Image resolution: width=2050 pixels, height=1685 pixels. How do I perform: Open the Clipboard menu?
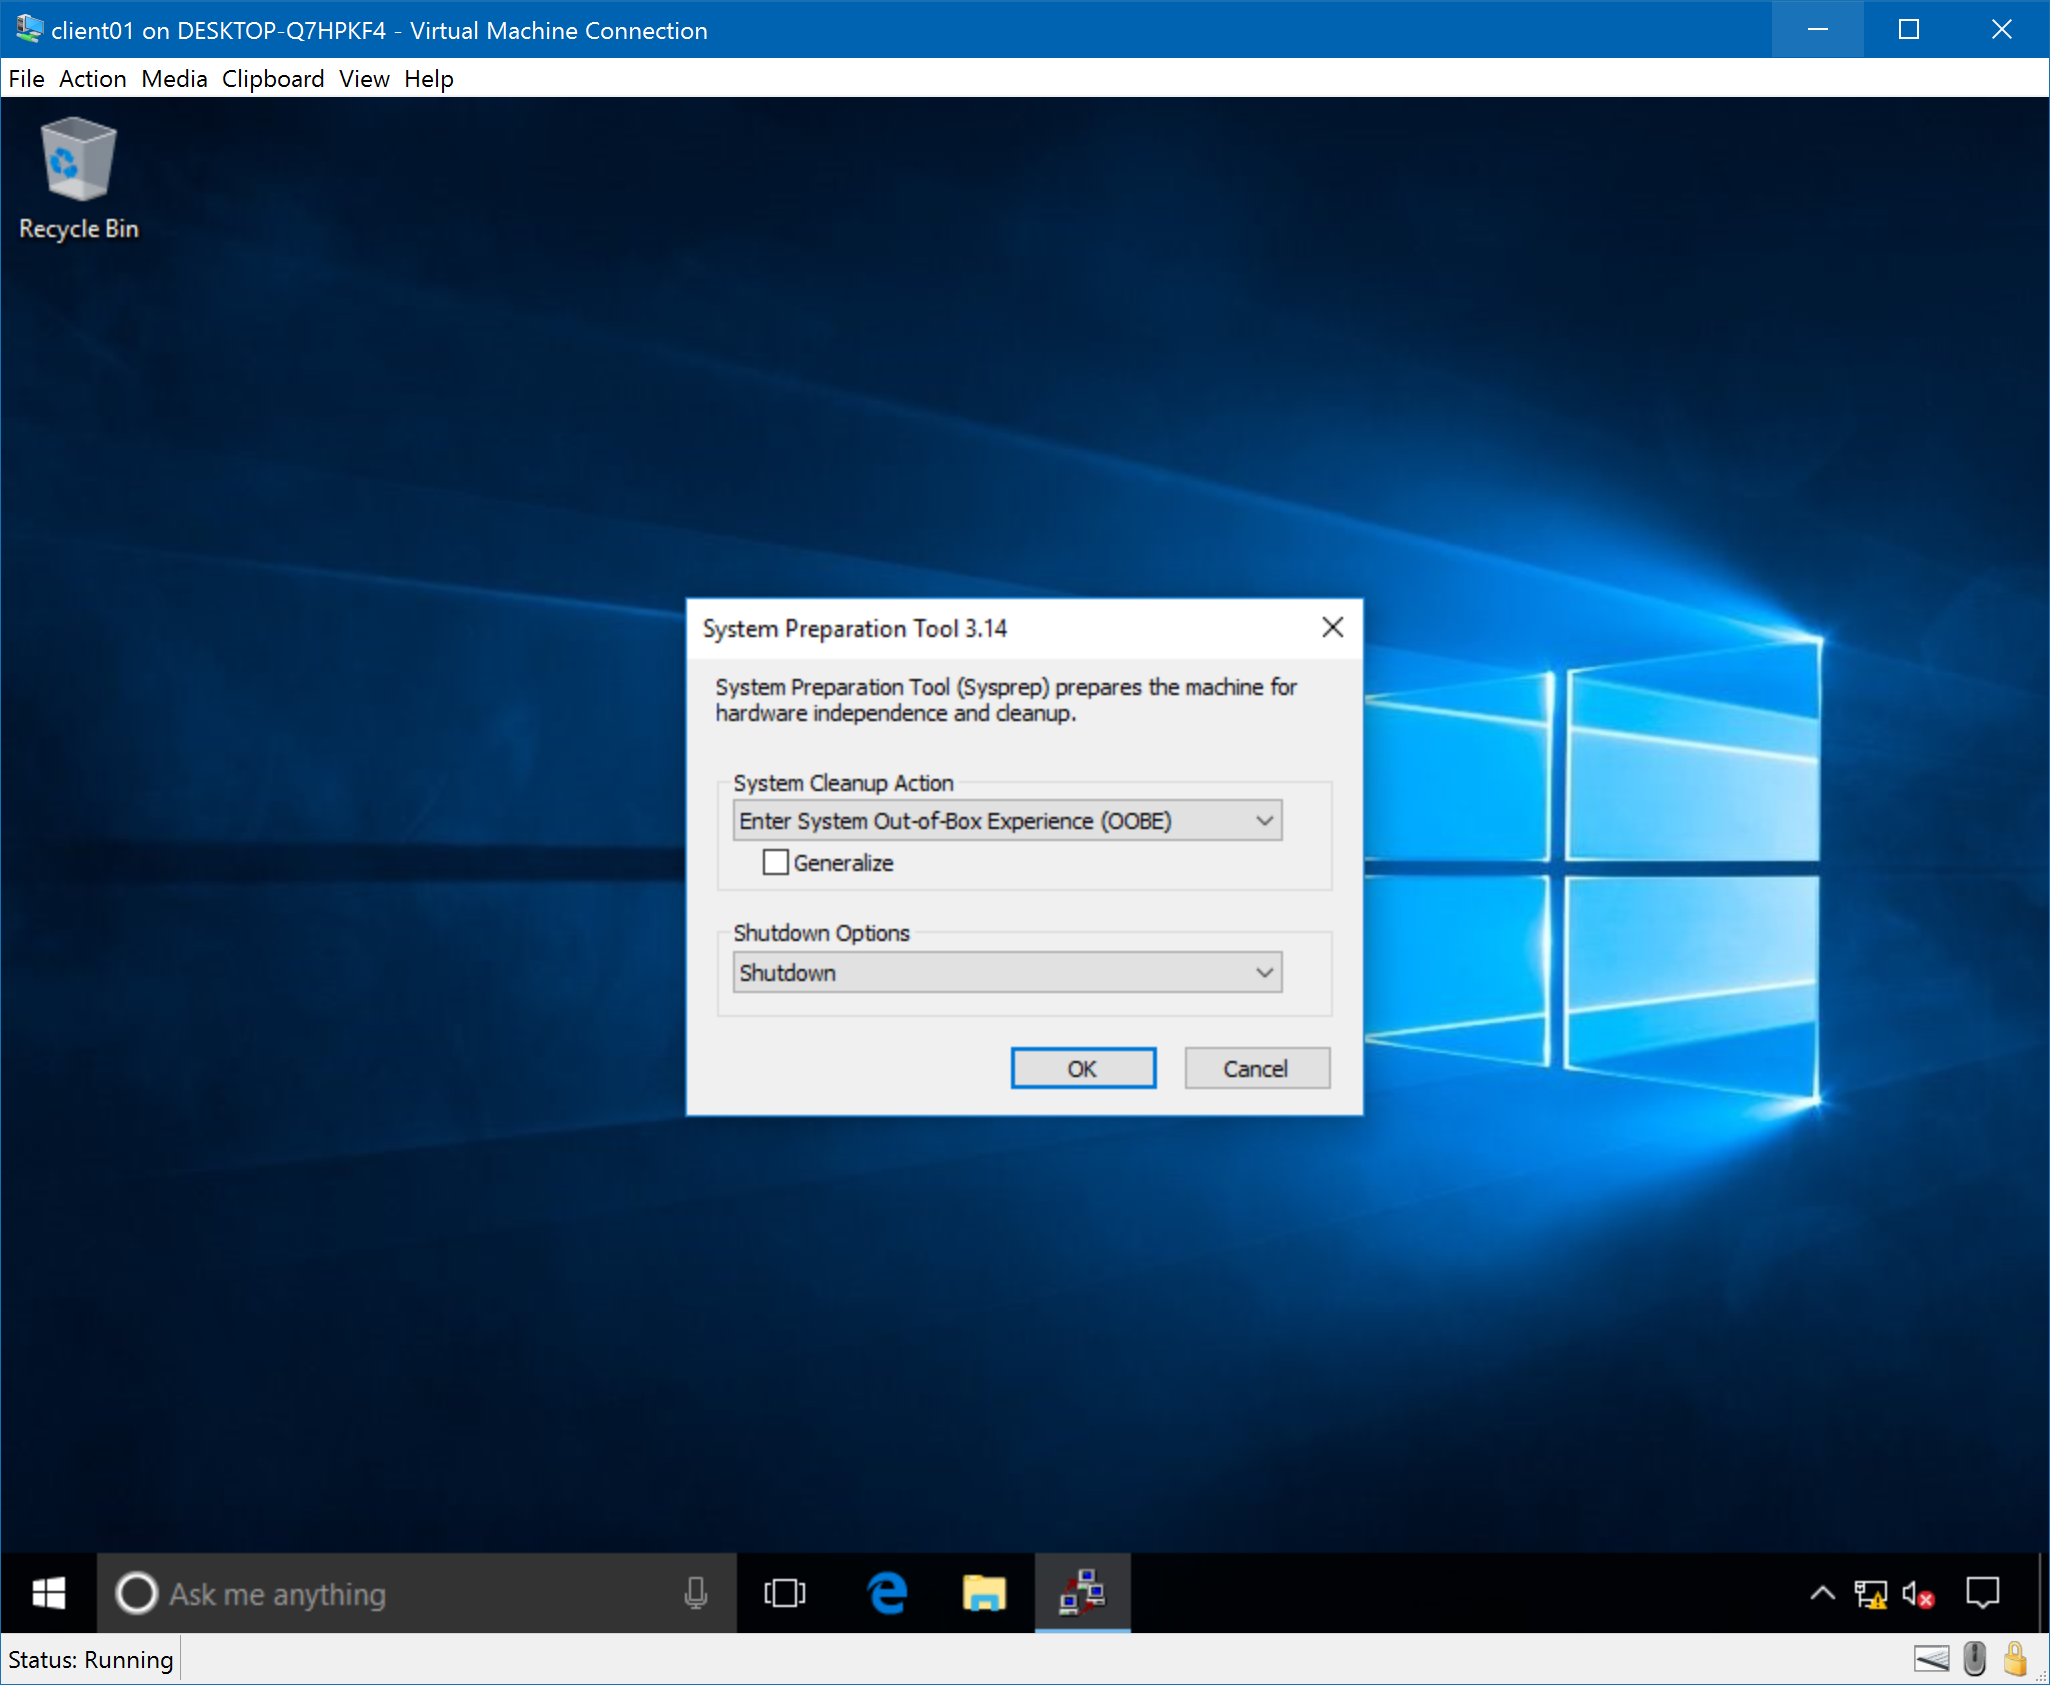[x=273, y=79]
